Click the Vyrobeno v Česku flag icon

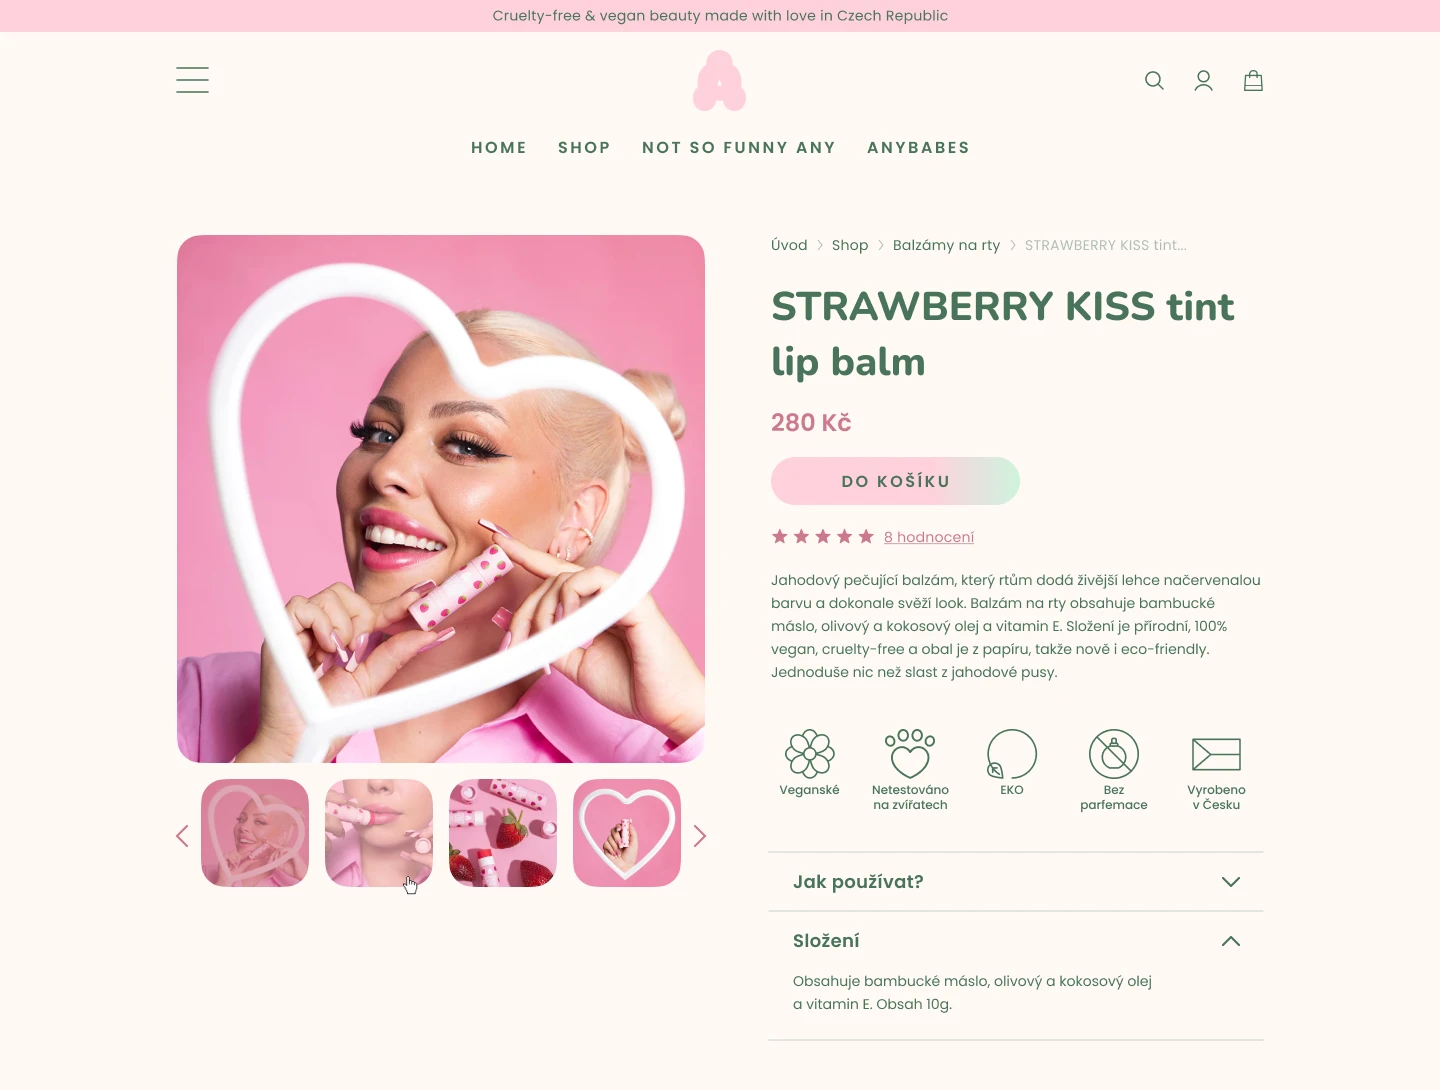pyautogui.click(x=1216, y=754)
